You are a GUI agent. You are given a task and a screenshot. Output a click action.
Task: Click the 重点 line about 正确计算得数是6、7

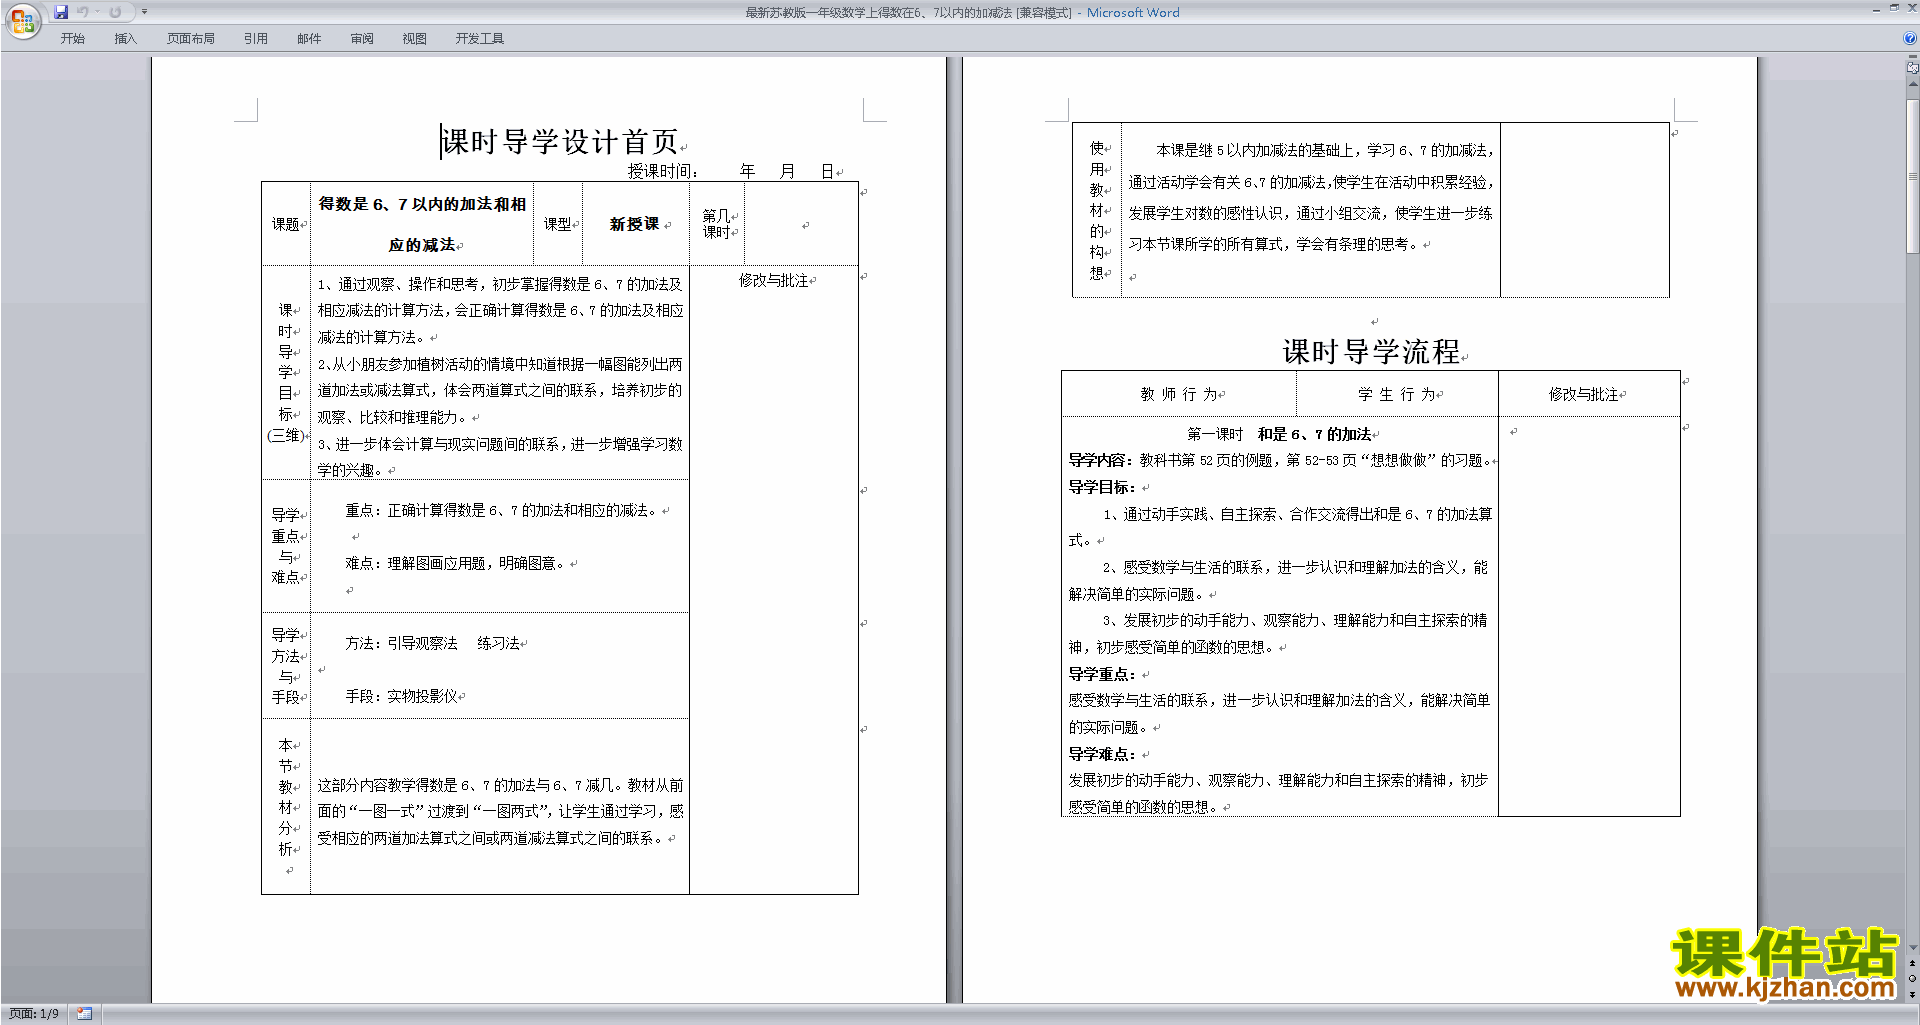pyautogui.click(x=502, y=510)
